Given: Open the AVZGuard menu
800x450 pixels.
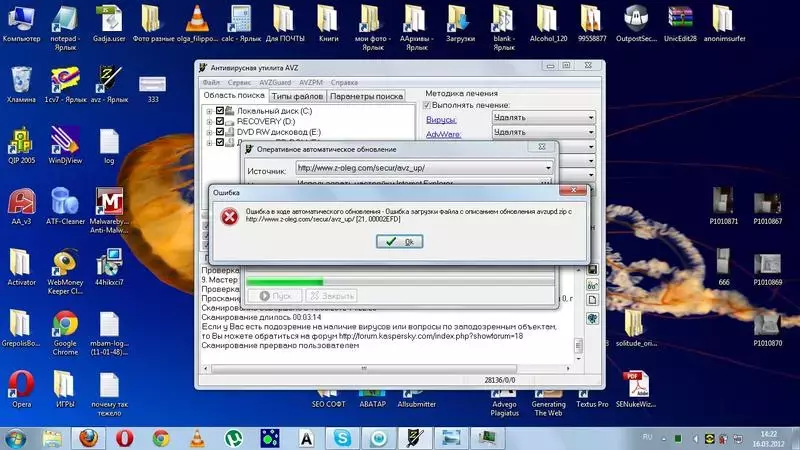Looking at the screenshot, I should coord(275,82).
